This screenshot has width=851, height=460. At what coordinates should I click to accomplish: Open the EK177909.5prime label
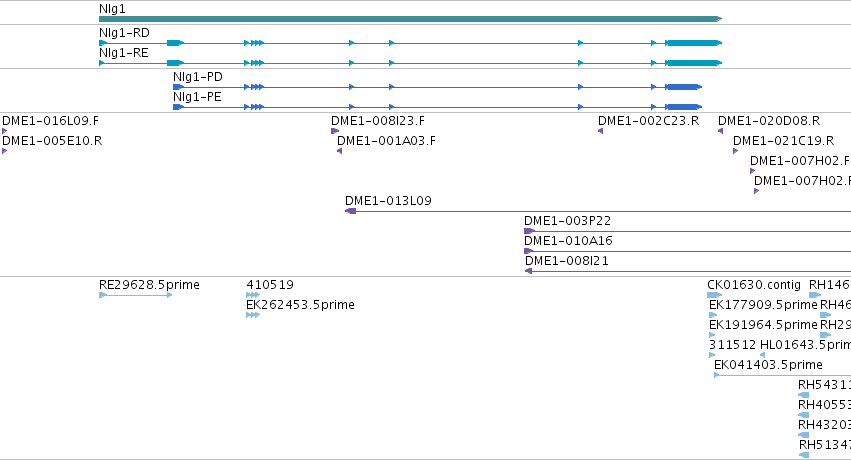763,305
